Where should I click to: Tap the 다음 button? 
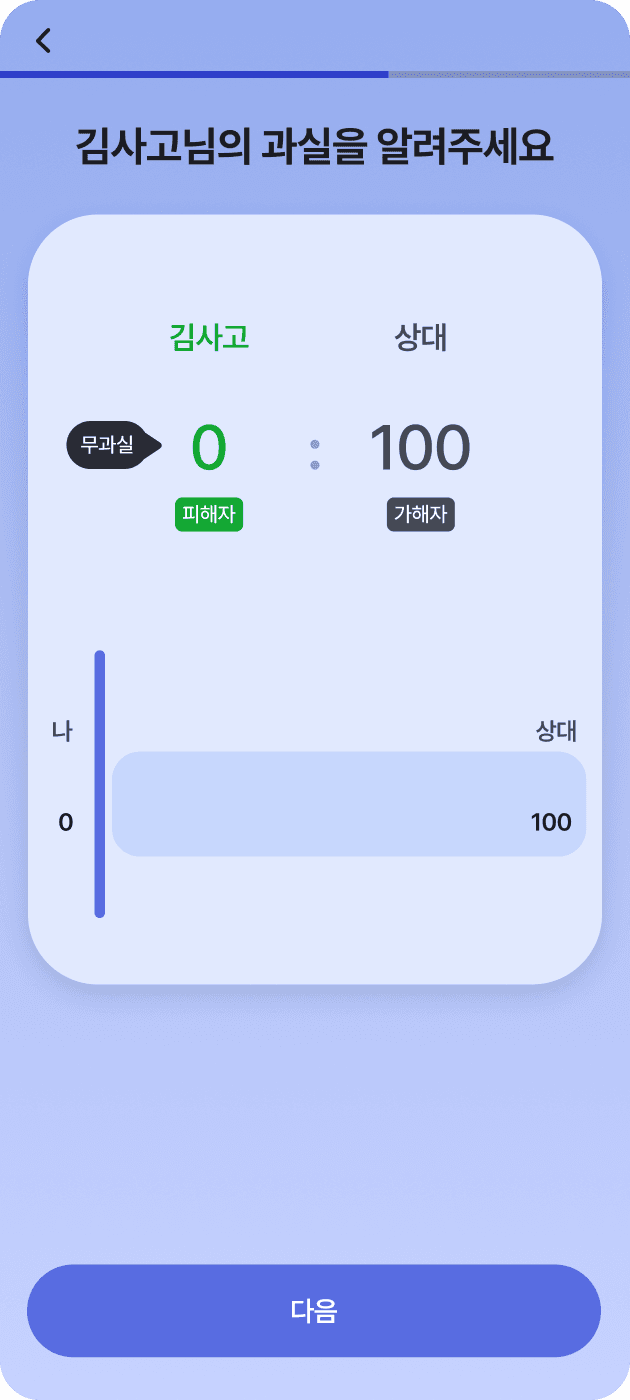(x=314, y=1311)
